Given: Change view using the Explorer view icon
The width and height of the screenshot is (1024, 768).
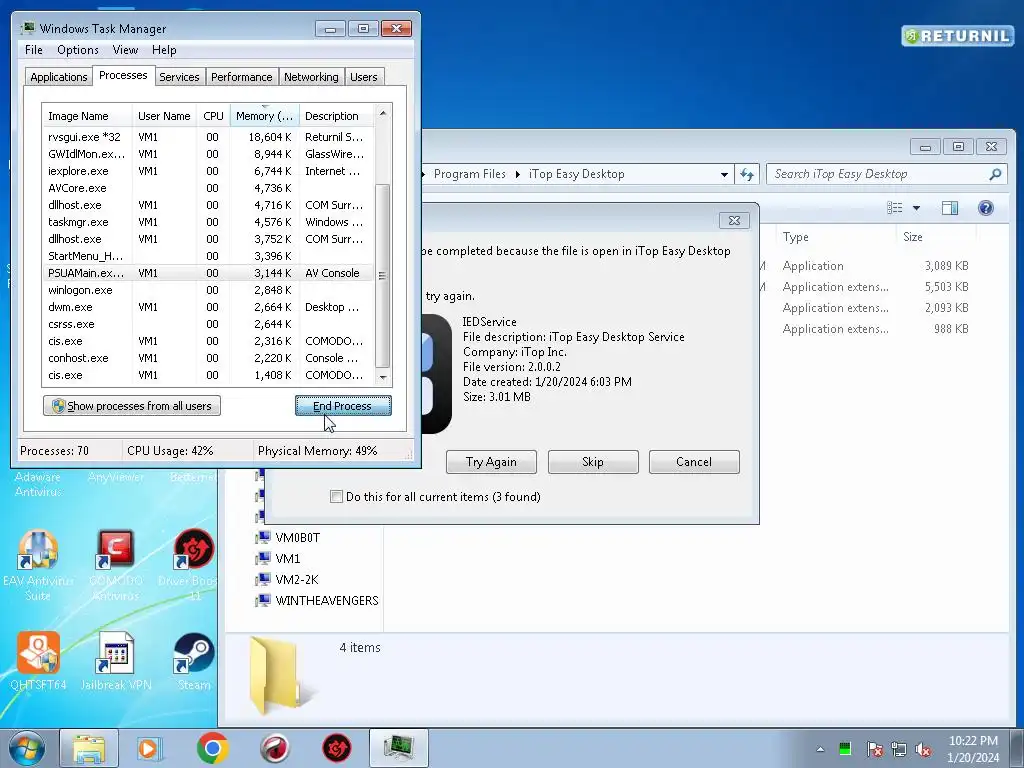Looking at the screenshot, I should tap(895, 208).
